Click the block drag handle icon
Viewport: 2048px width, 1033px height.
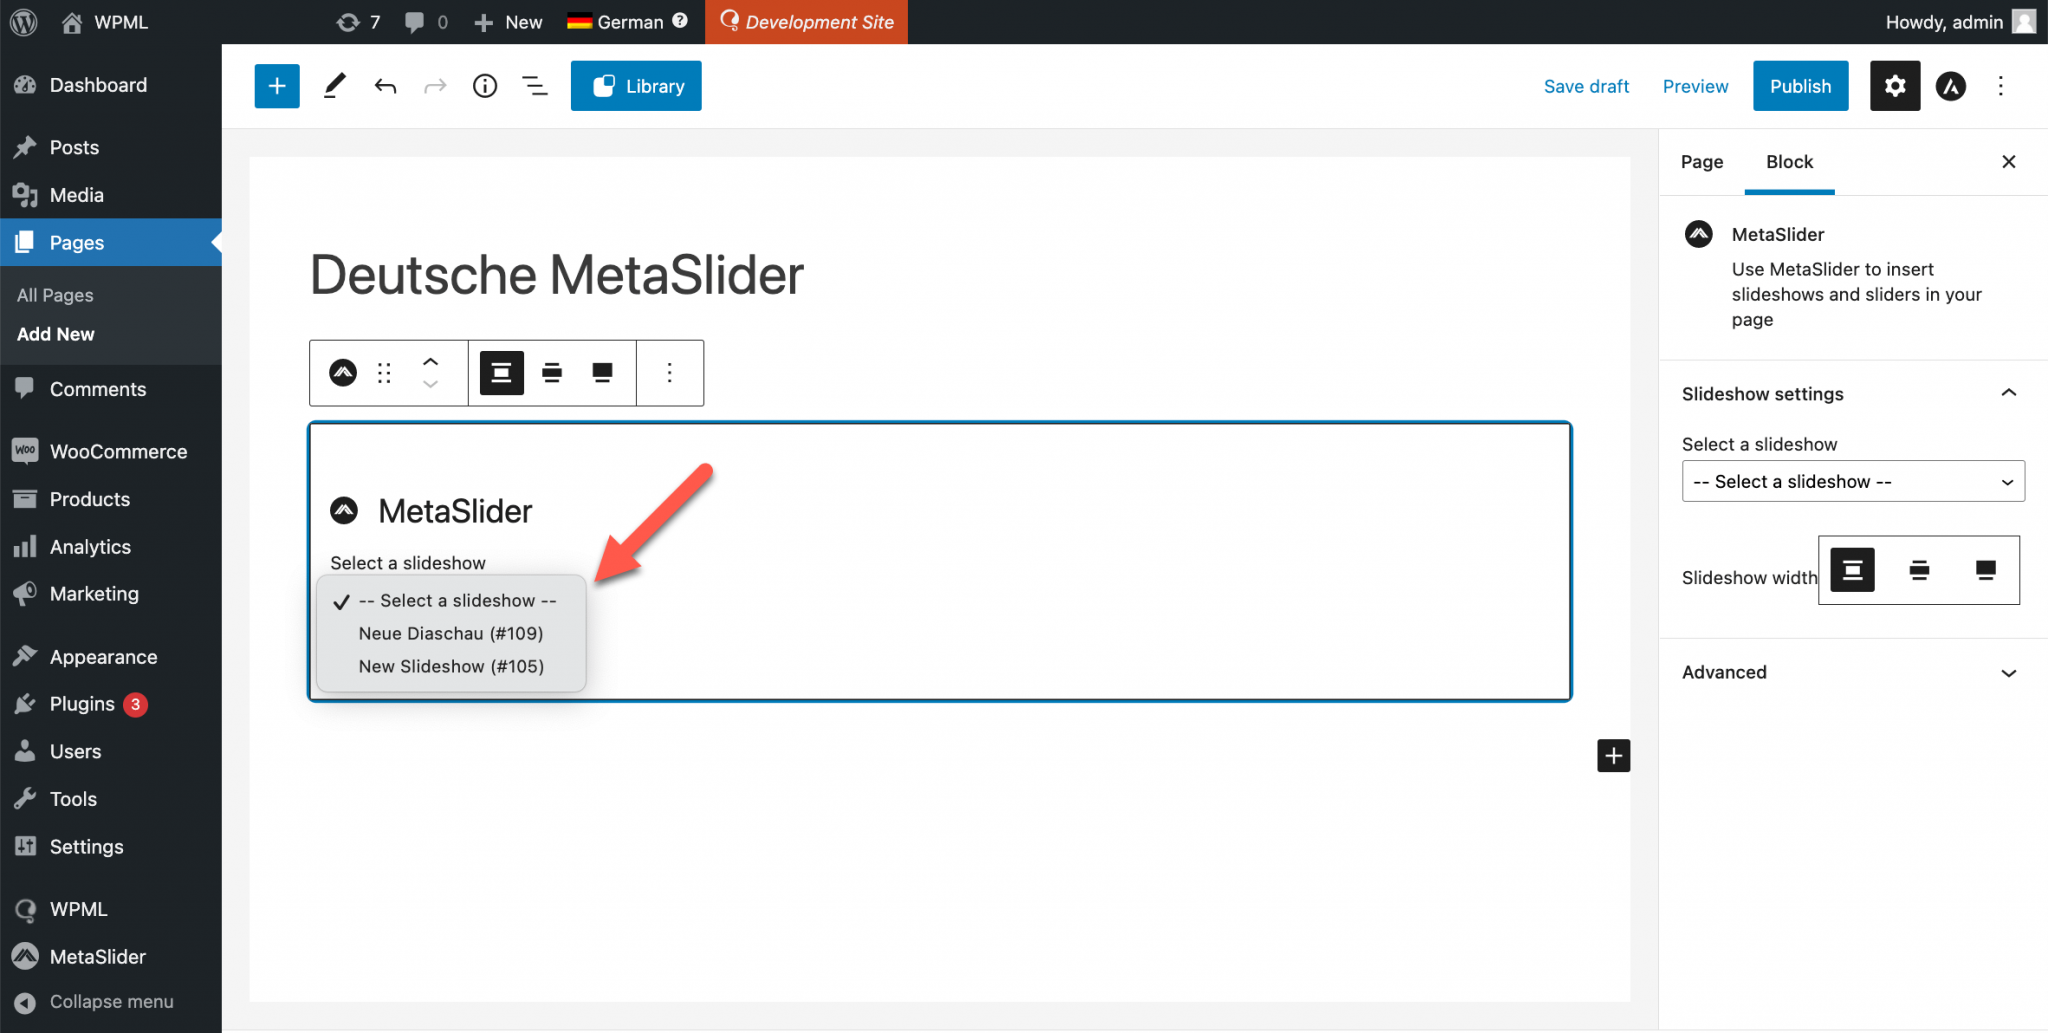click(x=384, y=373)
